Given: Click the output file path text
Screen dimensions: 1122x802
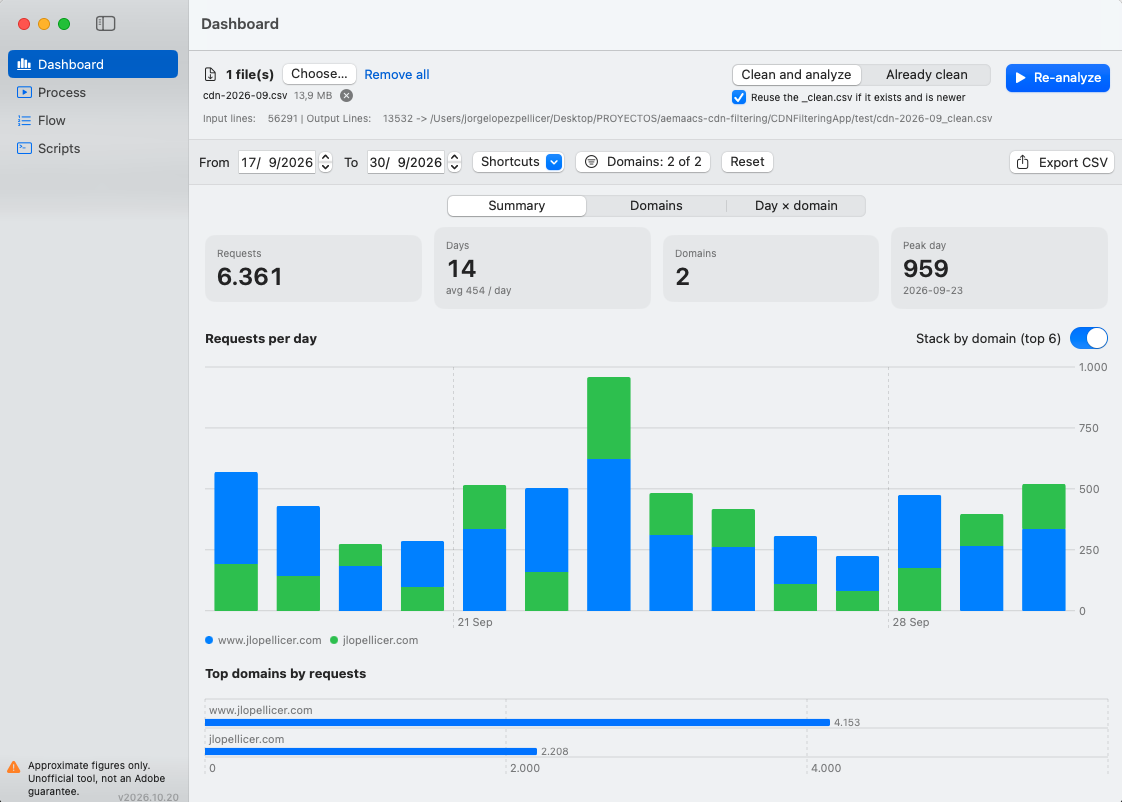Looking at the screenshot, I should (x=711, y=119).
